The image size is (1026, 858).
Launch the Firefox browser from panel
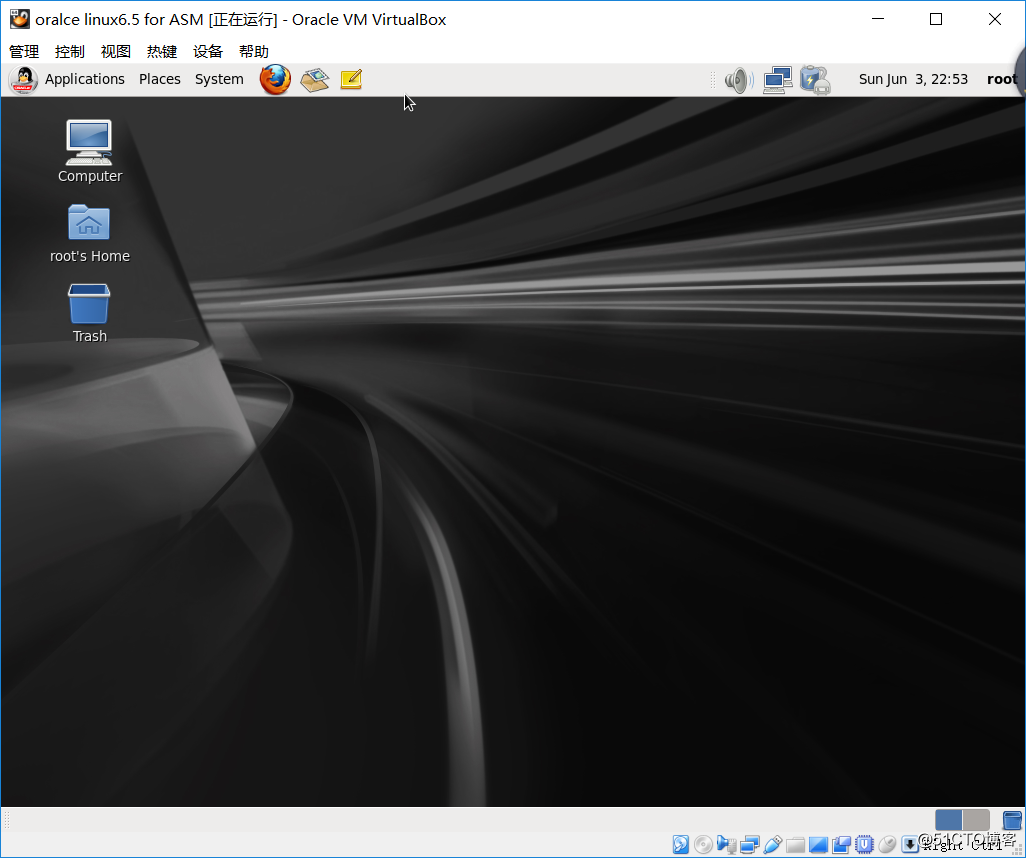point(275,79)
